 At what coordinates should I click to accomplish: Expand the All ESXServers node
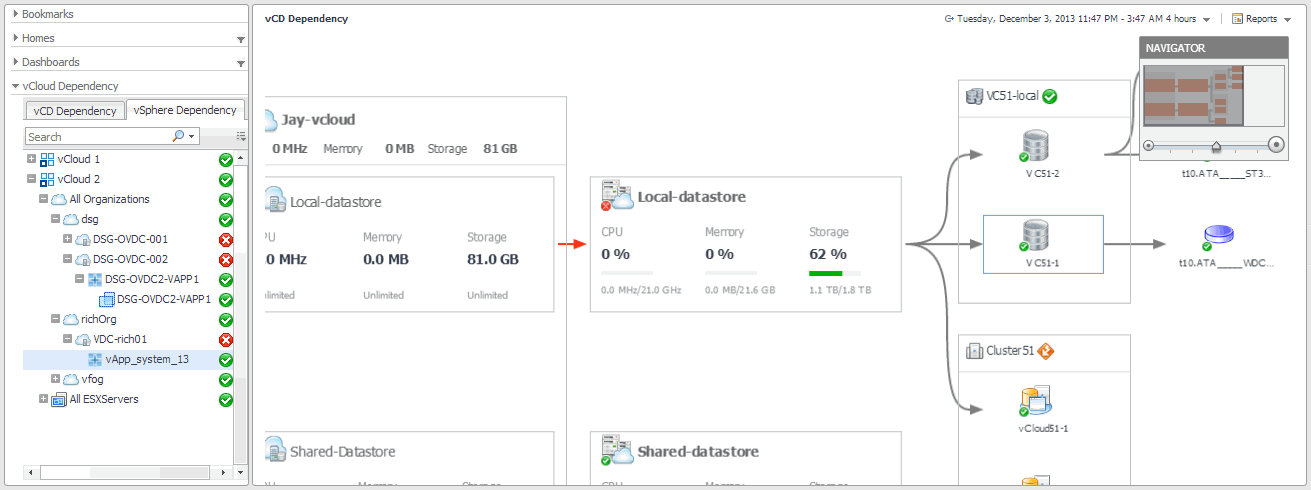(43, 399)
